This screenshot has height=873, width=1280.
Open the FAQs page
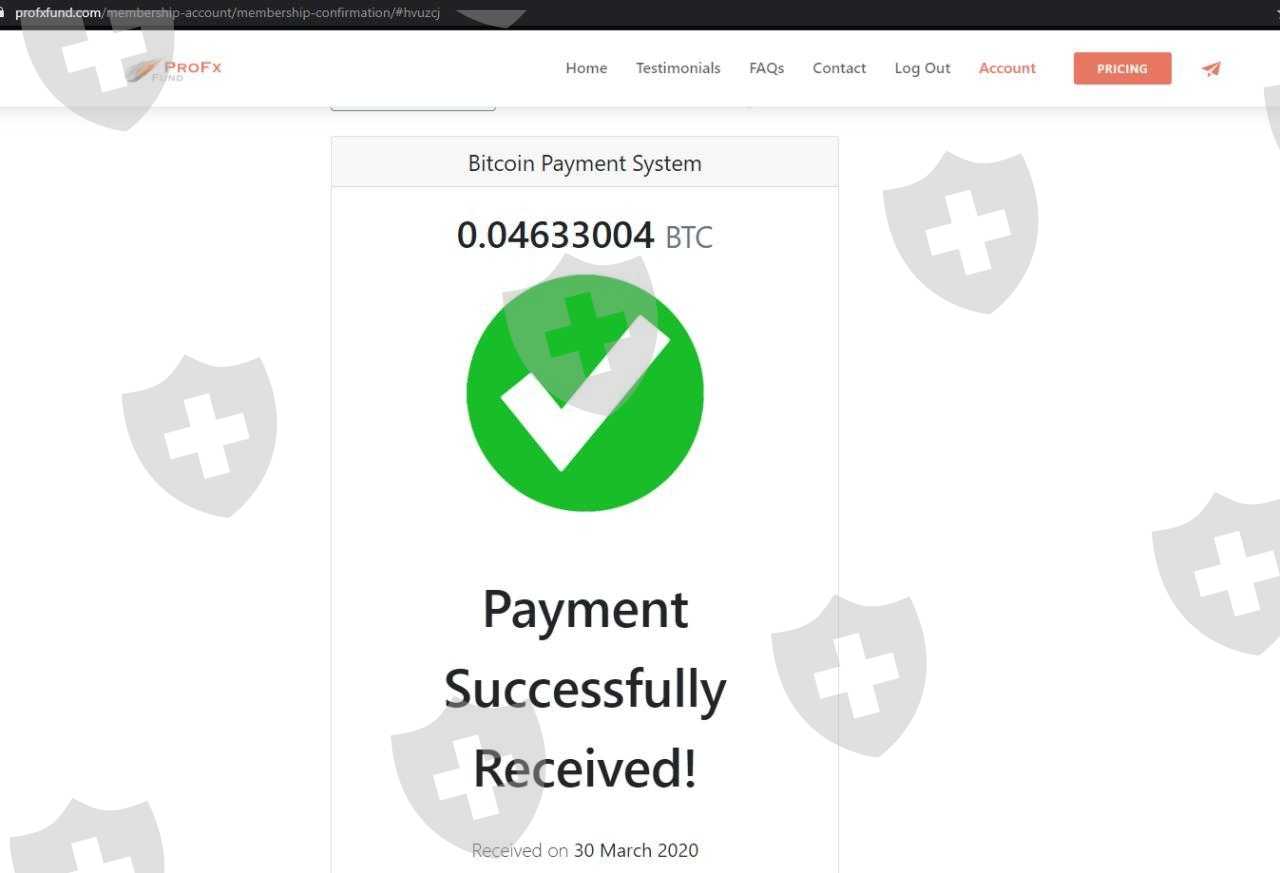[x=766, y=68]
